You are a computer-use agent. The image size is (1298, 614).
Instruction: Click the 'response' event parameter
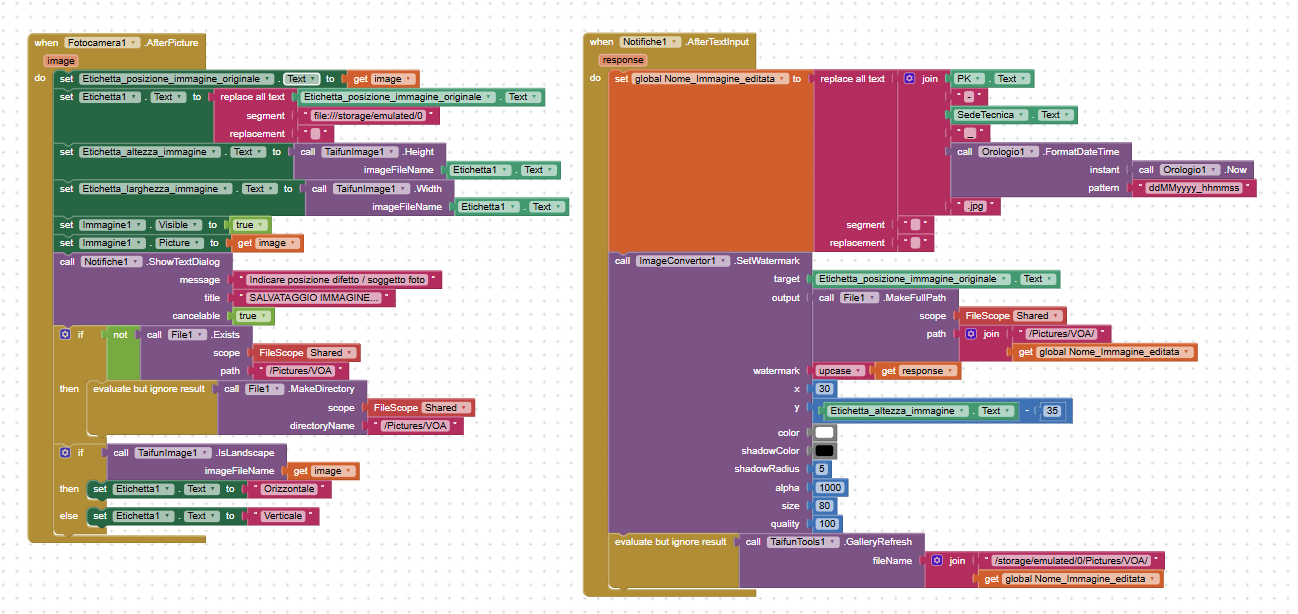point(622,60)
